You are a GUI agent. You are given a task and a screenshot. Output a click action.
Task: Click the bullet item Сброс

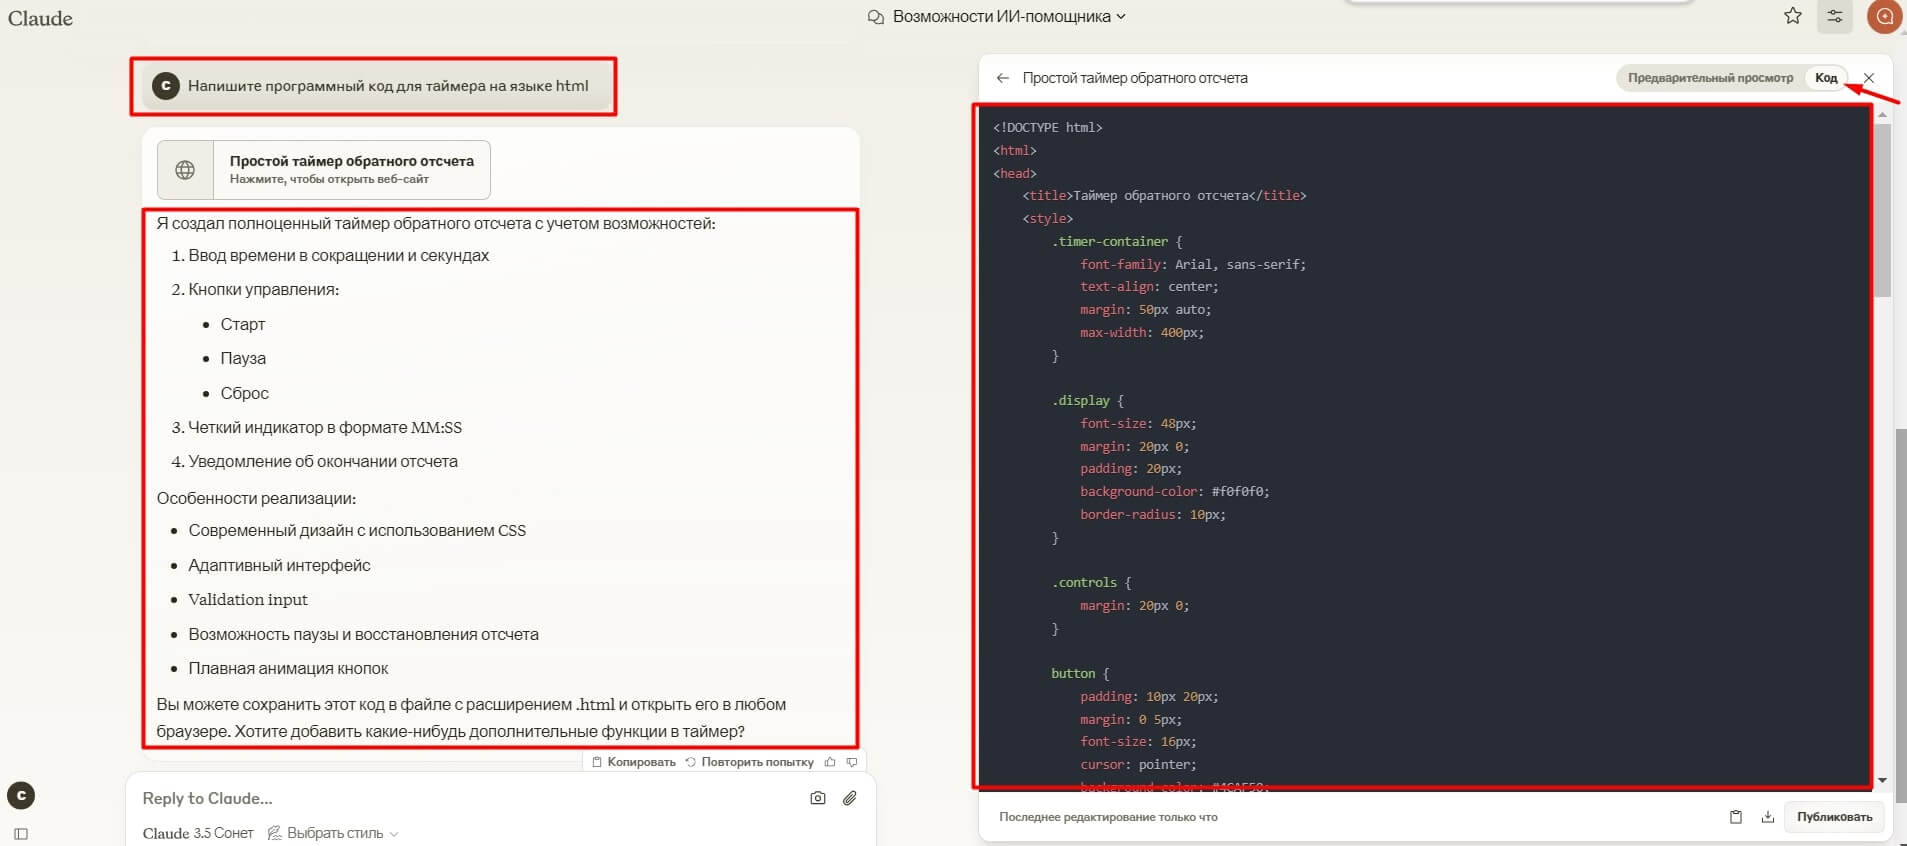(x=245, y=393)
